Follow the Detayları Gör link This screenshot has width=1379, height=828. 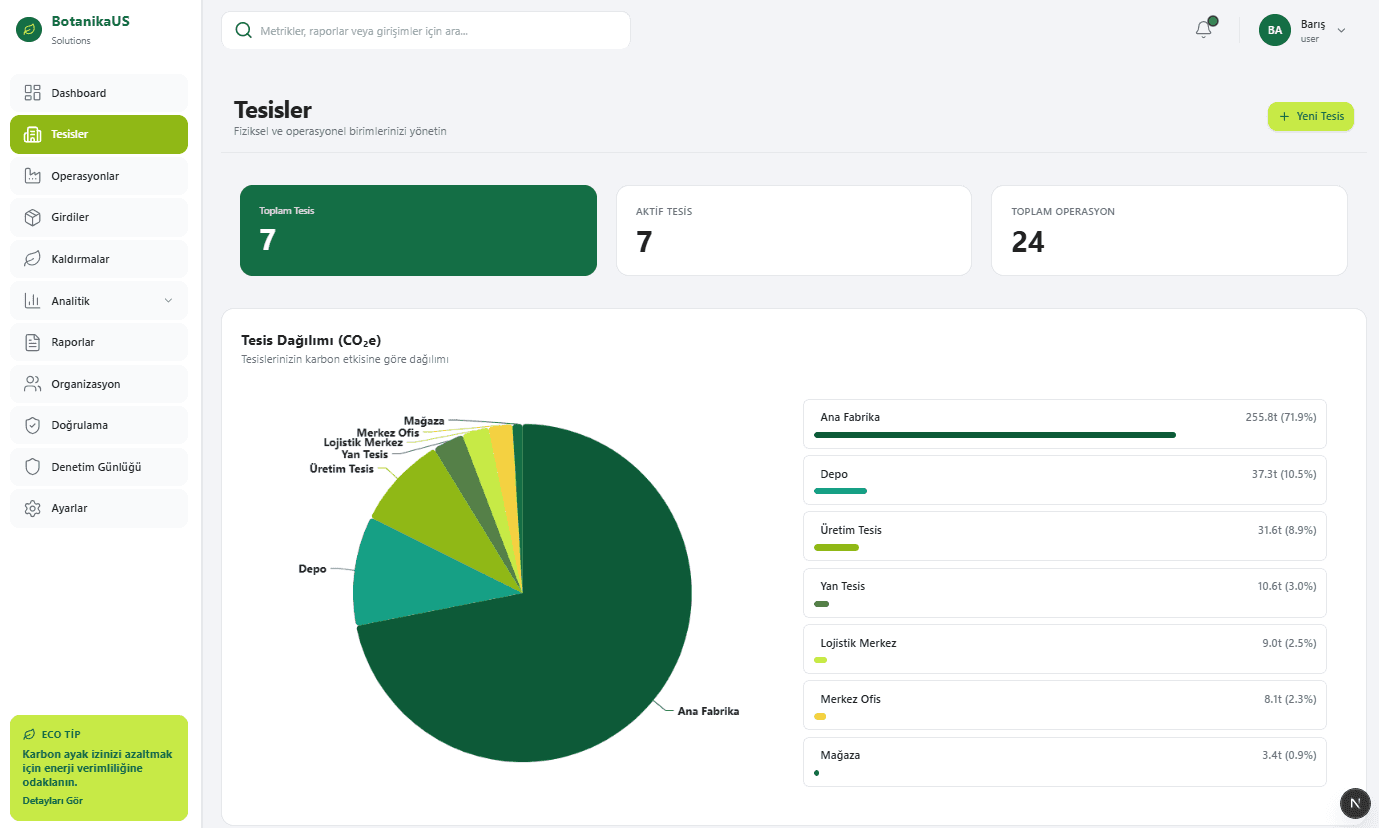tap(52, 801)
